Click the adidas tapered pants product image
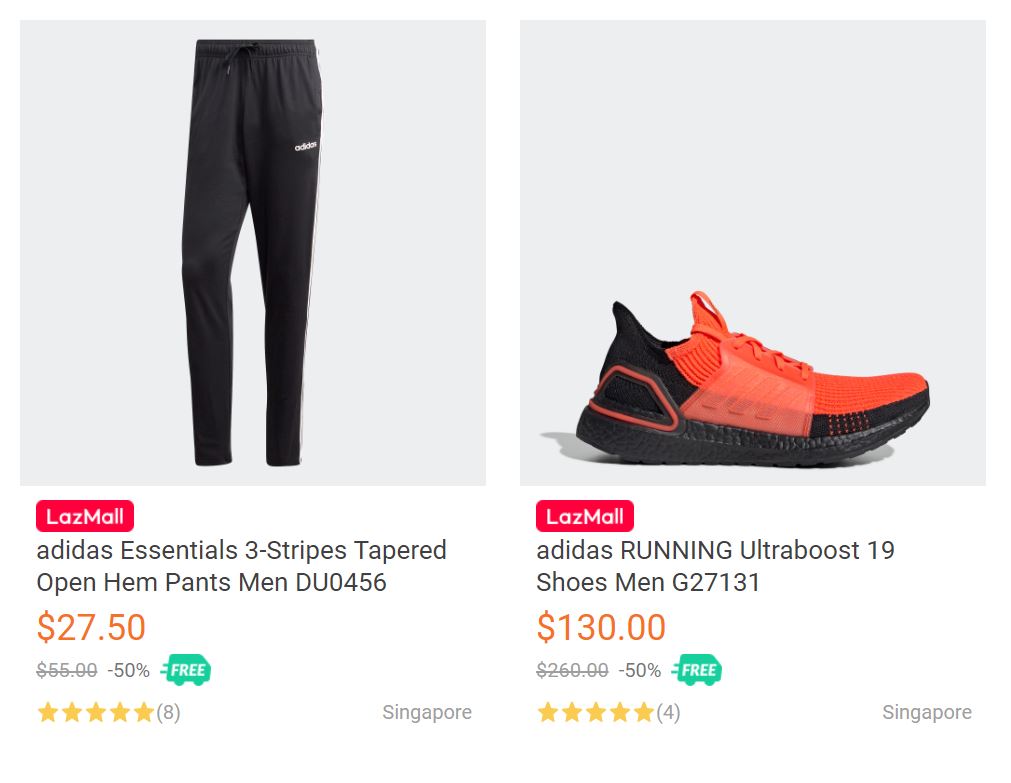Image resolution: width=1011 pixels, height=783 pixels. (252, 253)
